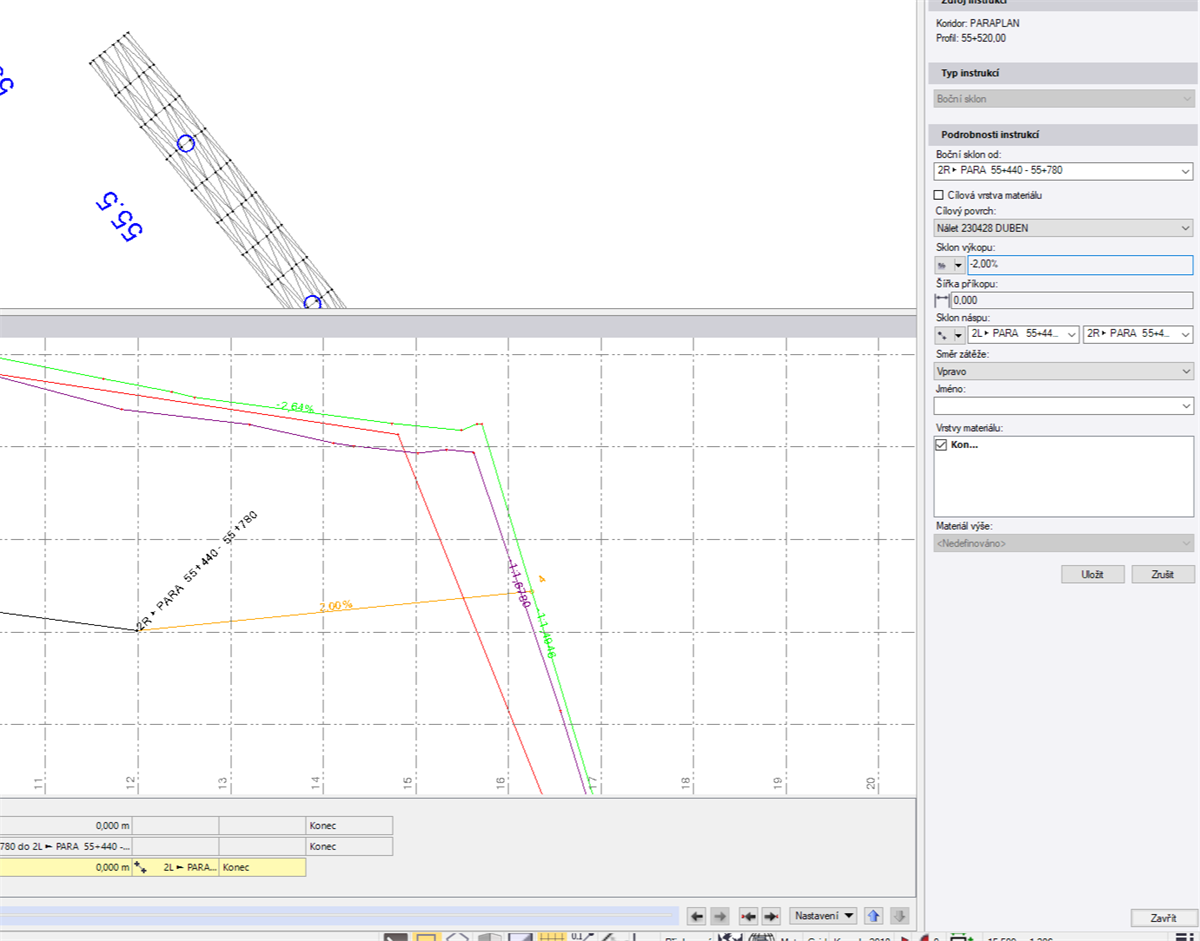
Task: Click the percent slope format icon
Action: (x=942, y=265)
